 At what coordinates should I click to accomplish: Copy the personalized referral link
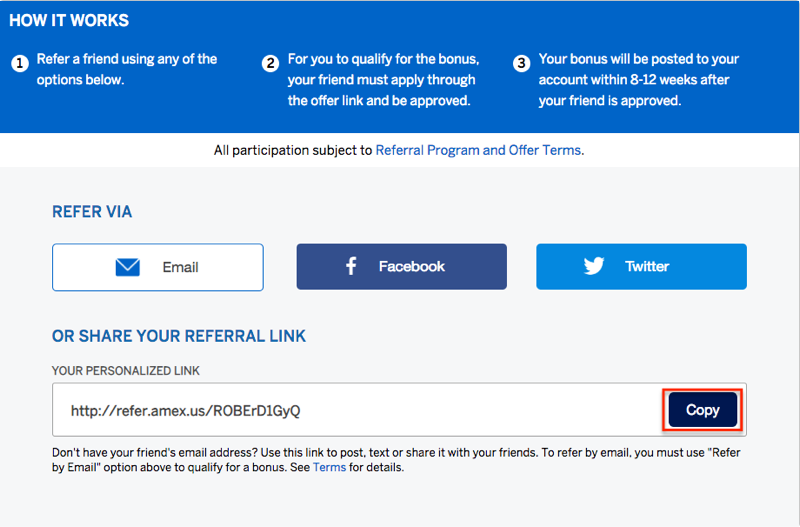pos(703,410)
